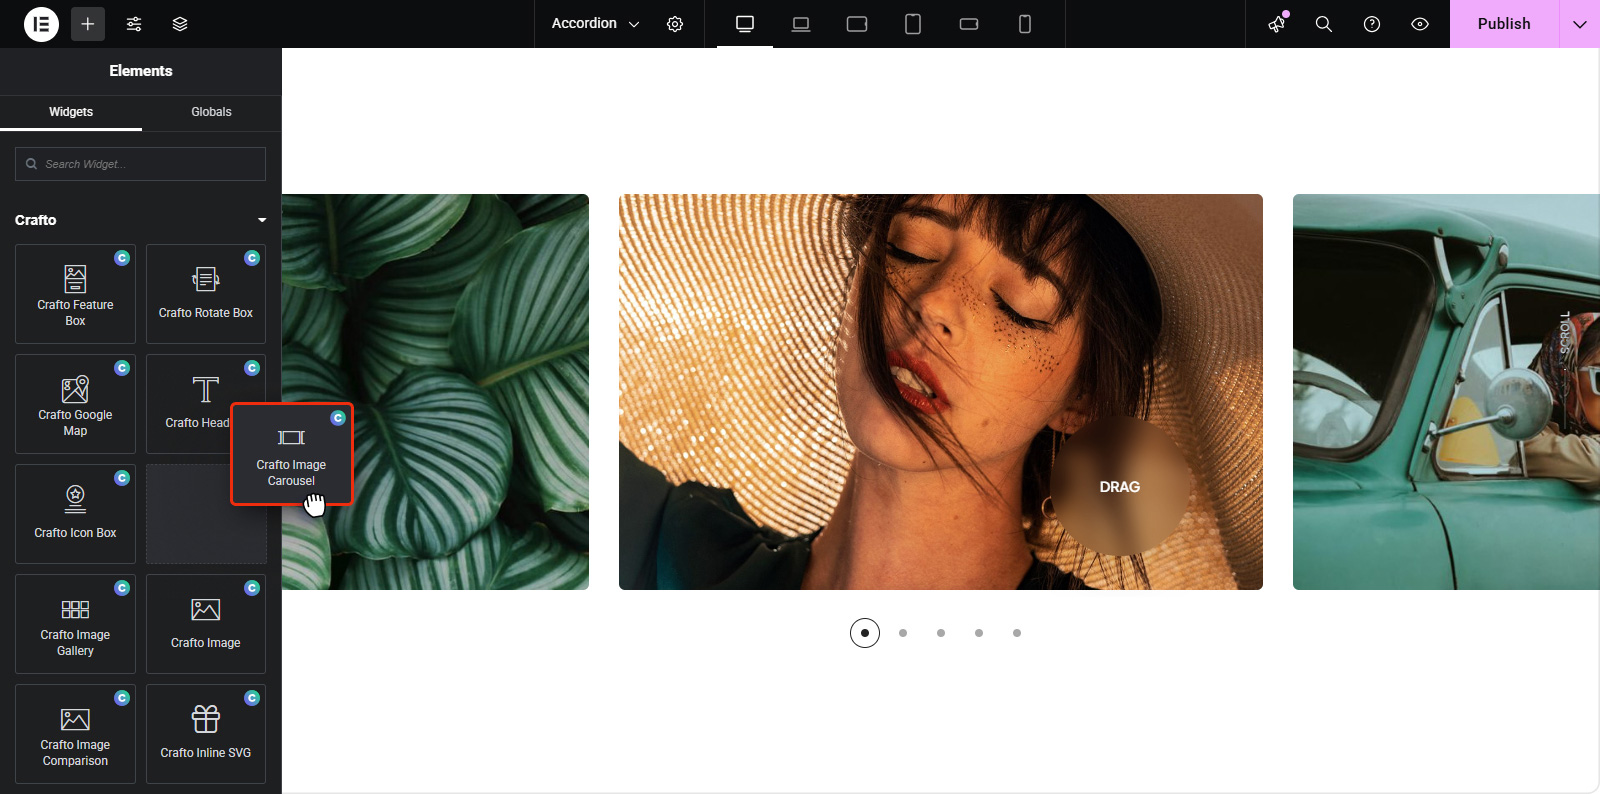Image resolution: width=1600 pixels, height=794 pixels.
Task: Open site settings sliders icon
Action: [x=134, y=24]
